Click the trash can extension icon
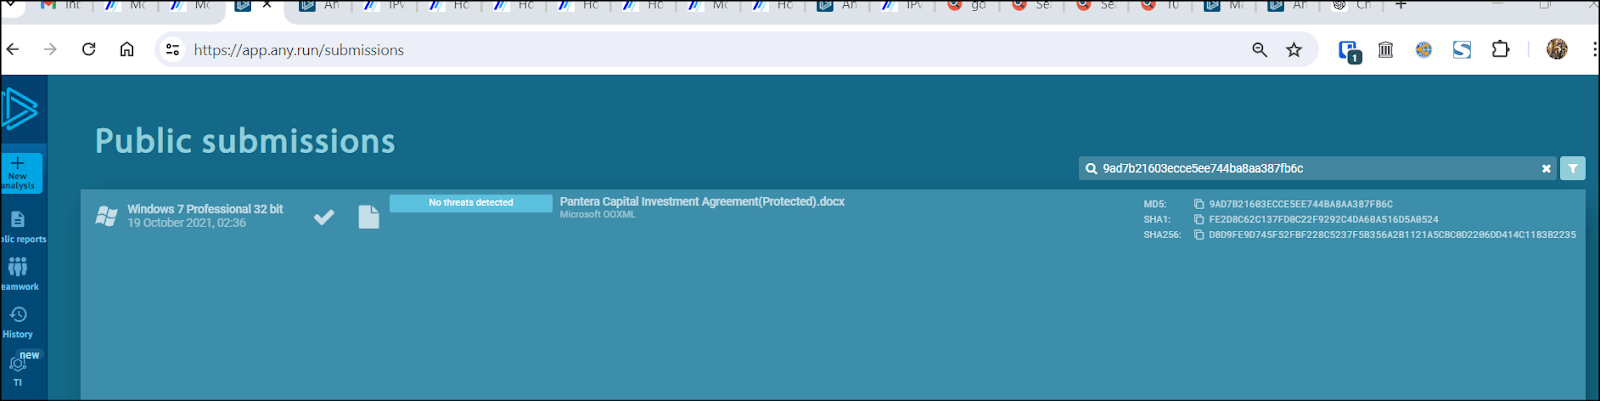Viewport: 1600px width, 401px height. point(1386,49)
